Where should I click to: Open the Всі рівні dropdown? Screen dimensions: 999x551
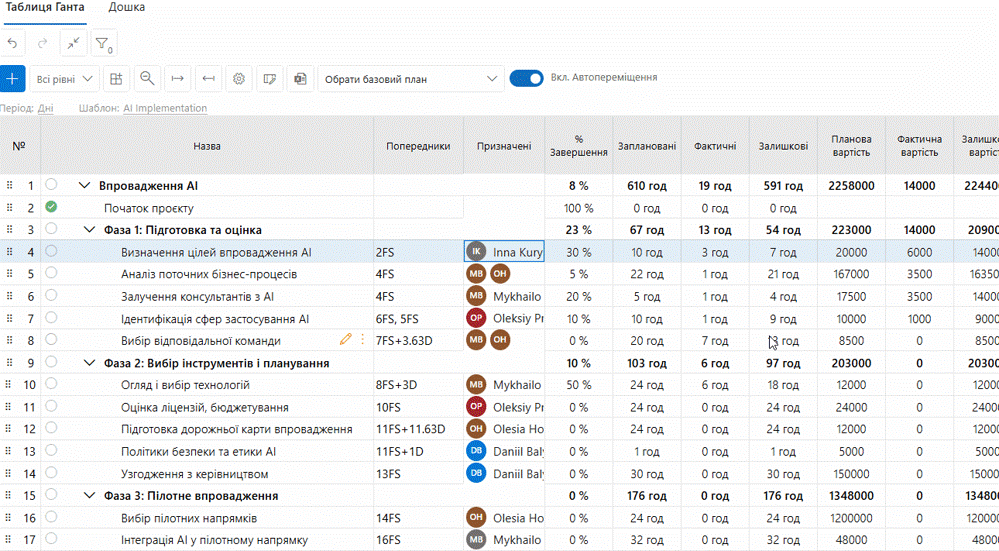[x=64, y=79]
